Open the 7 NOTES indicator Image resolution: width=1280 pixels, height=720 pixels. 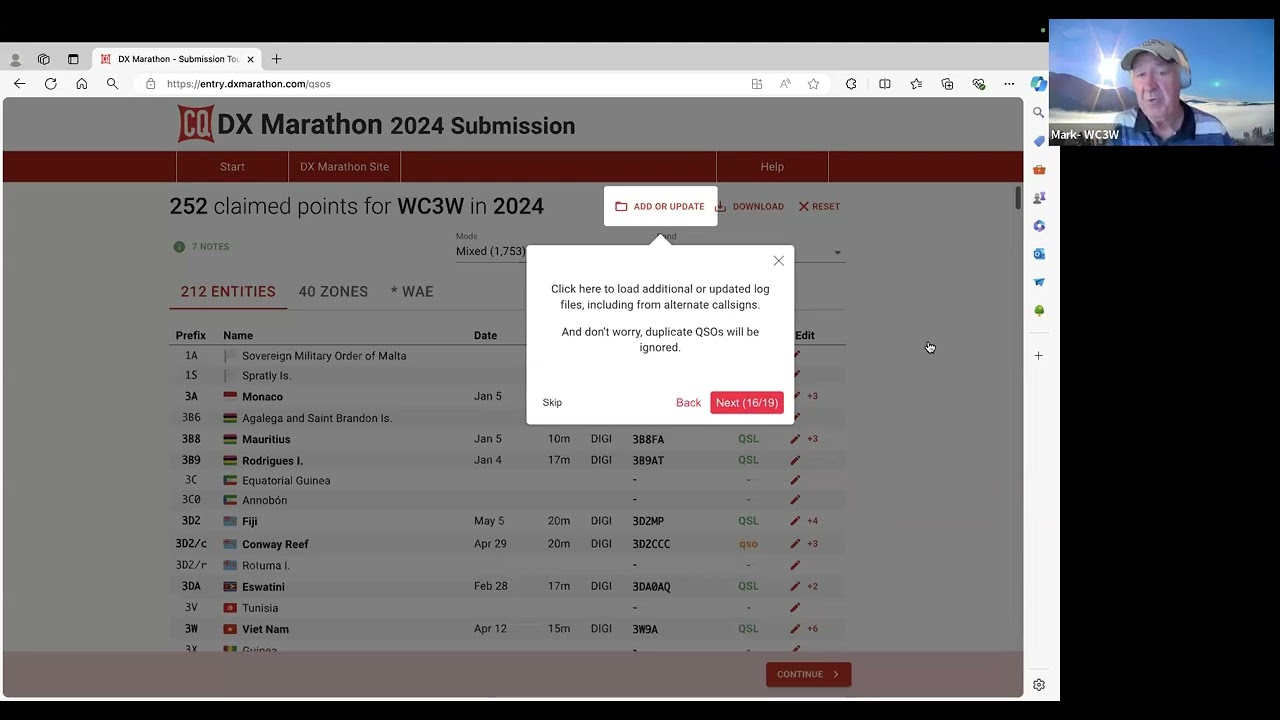pyautogui.click(x=201, y=247)
